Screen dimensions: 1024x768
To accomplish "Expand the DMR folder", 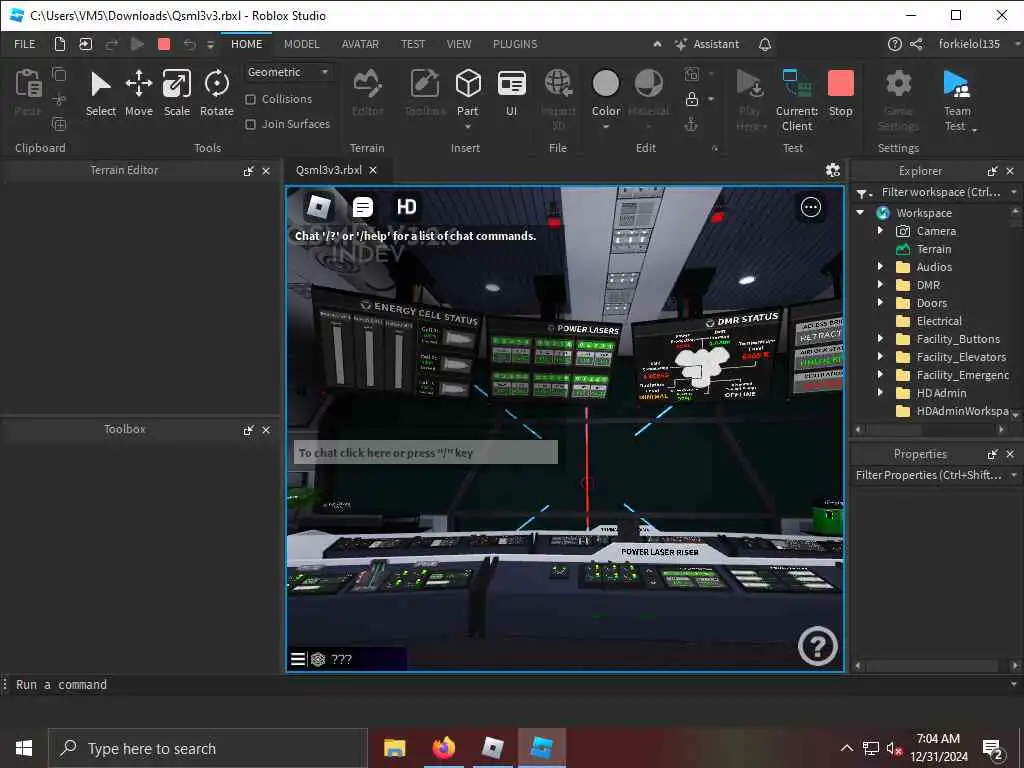I will (880, 285).
